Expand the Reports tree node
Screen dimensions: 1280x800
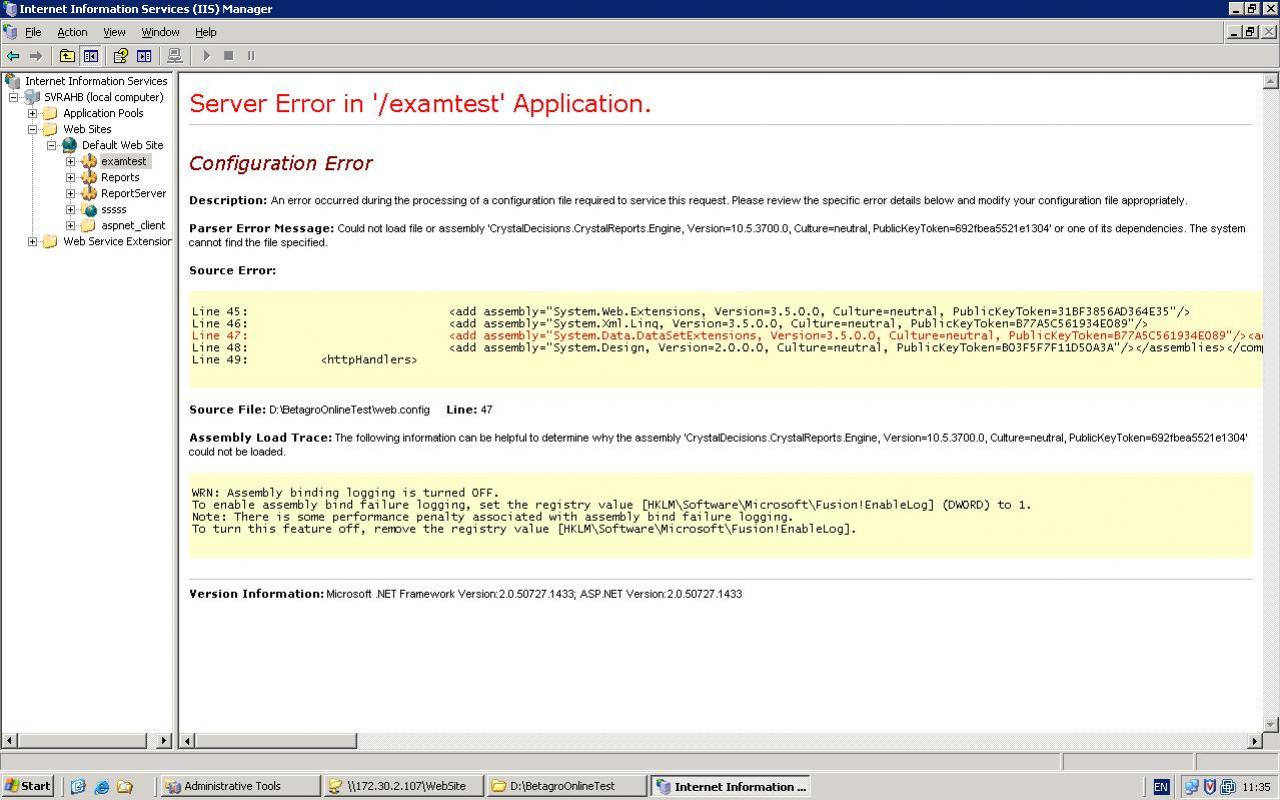tap(70, 177)
